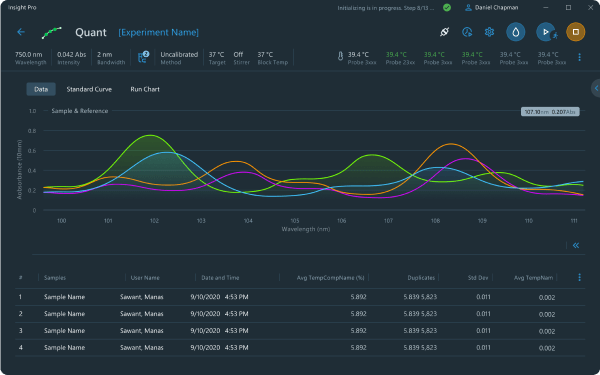
Task: Select Sample Name in row 3
Action: [x=64, y=331]
